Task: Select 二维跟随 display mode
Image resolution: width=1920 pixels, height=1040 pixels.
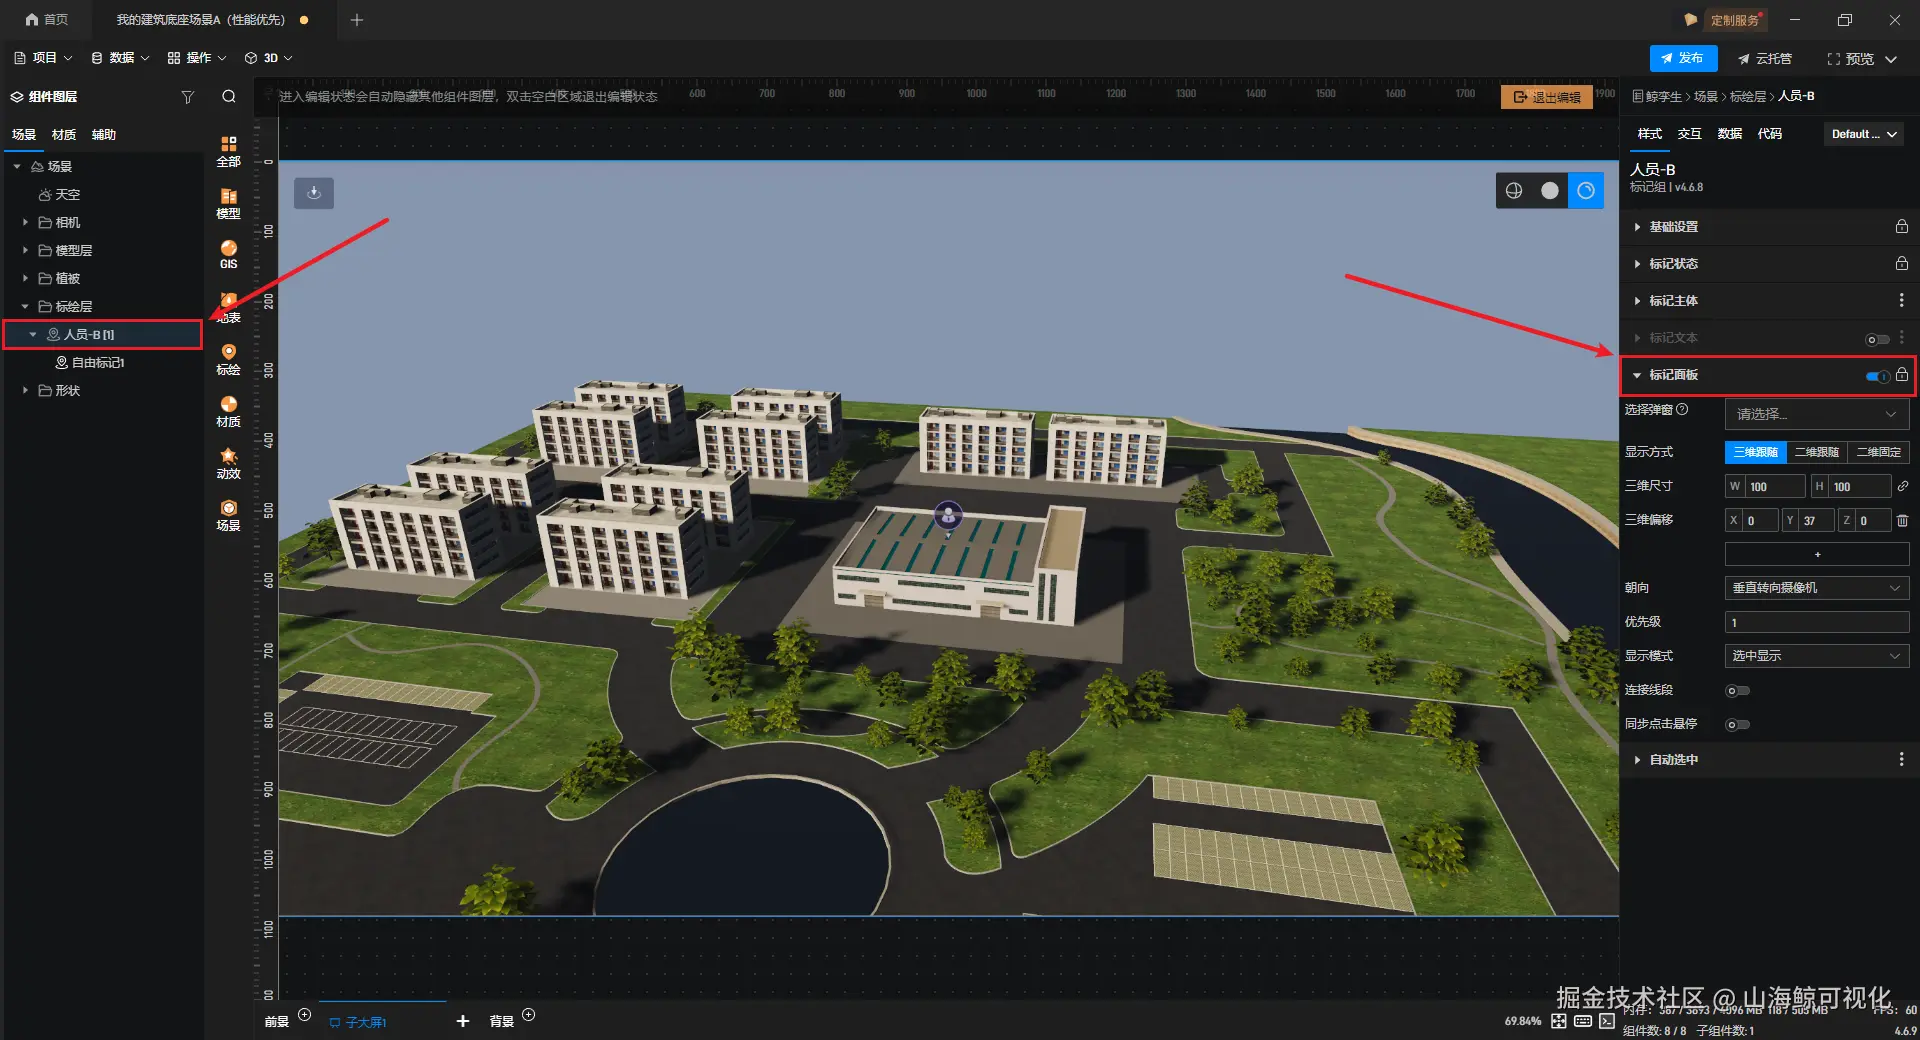Action: 1817,452
